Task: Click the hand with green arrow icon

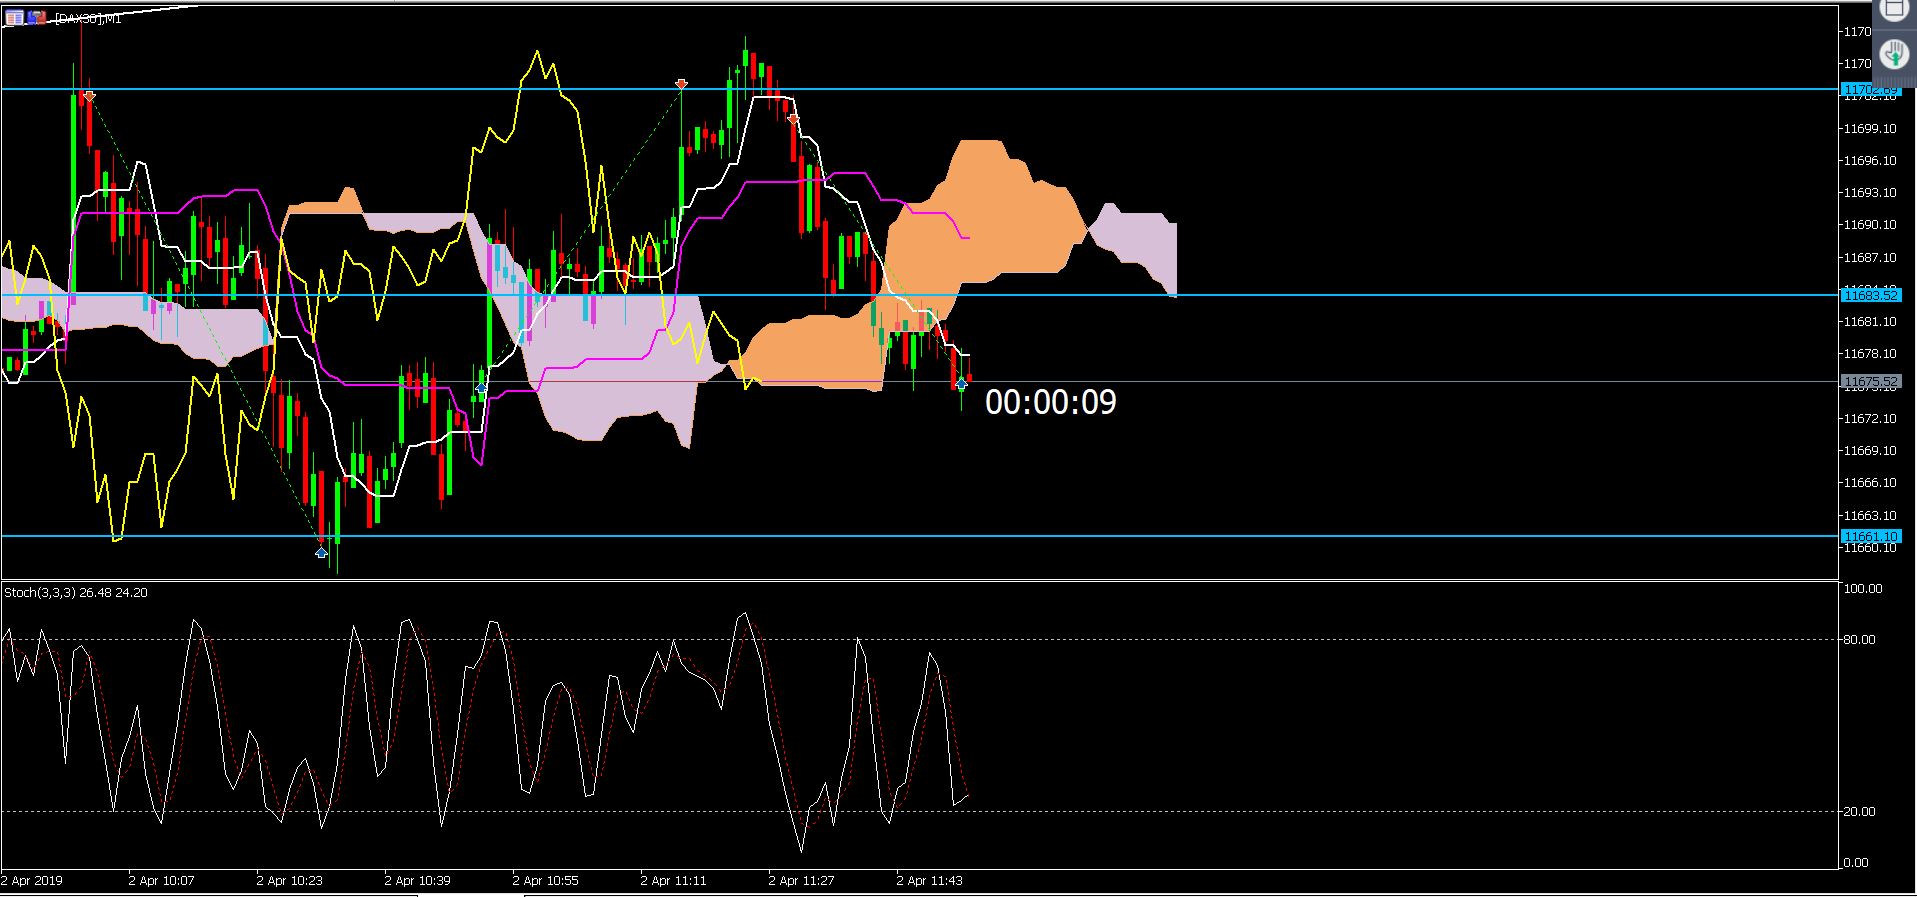Action: [1894, 54]
